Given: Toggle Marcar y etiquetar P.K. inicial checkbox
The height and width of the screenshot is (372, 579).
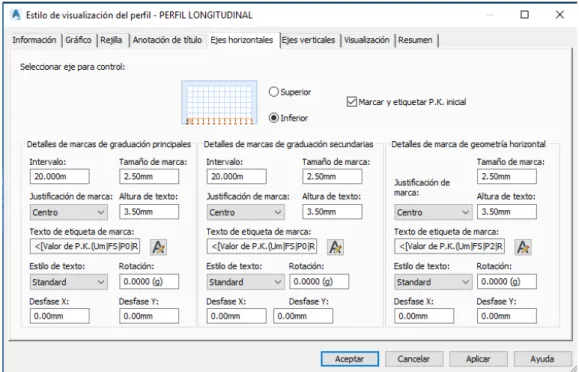Looking at the screenshot, I should pos(352,102).
